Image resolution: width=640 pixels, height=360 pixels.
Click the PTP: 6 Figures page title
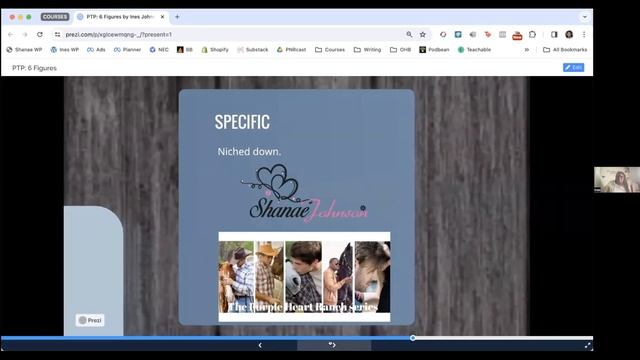34,68
